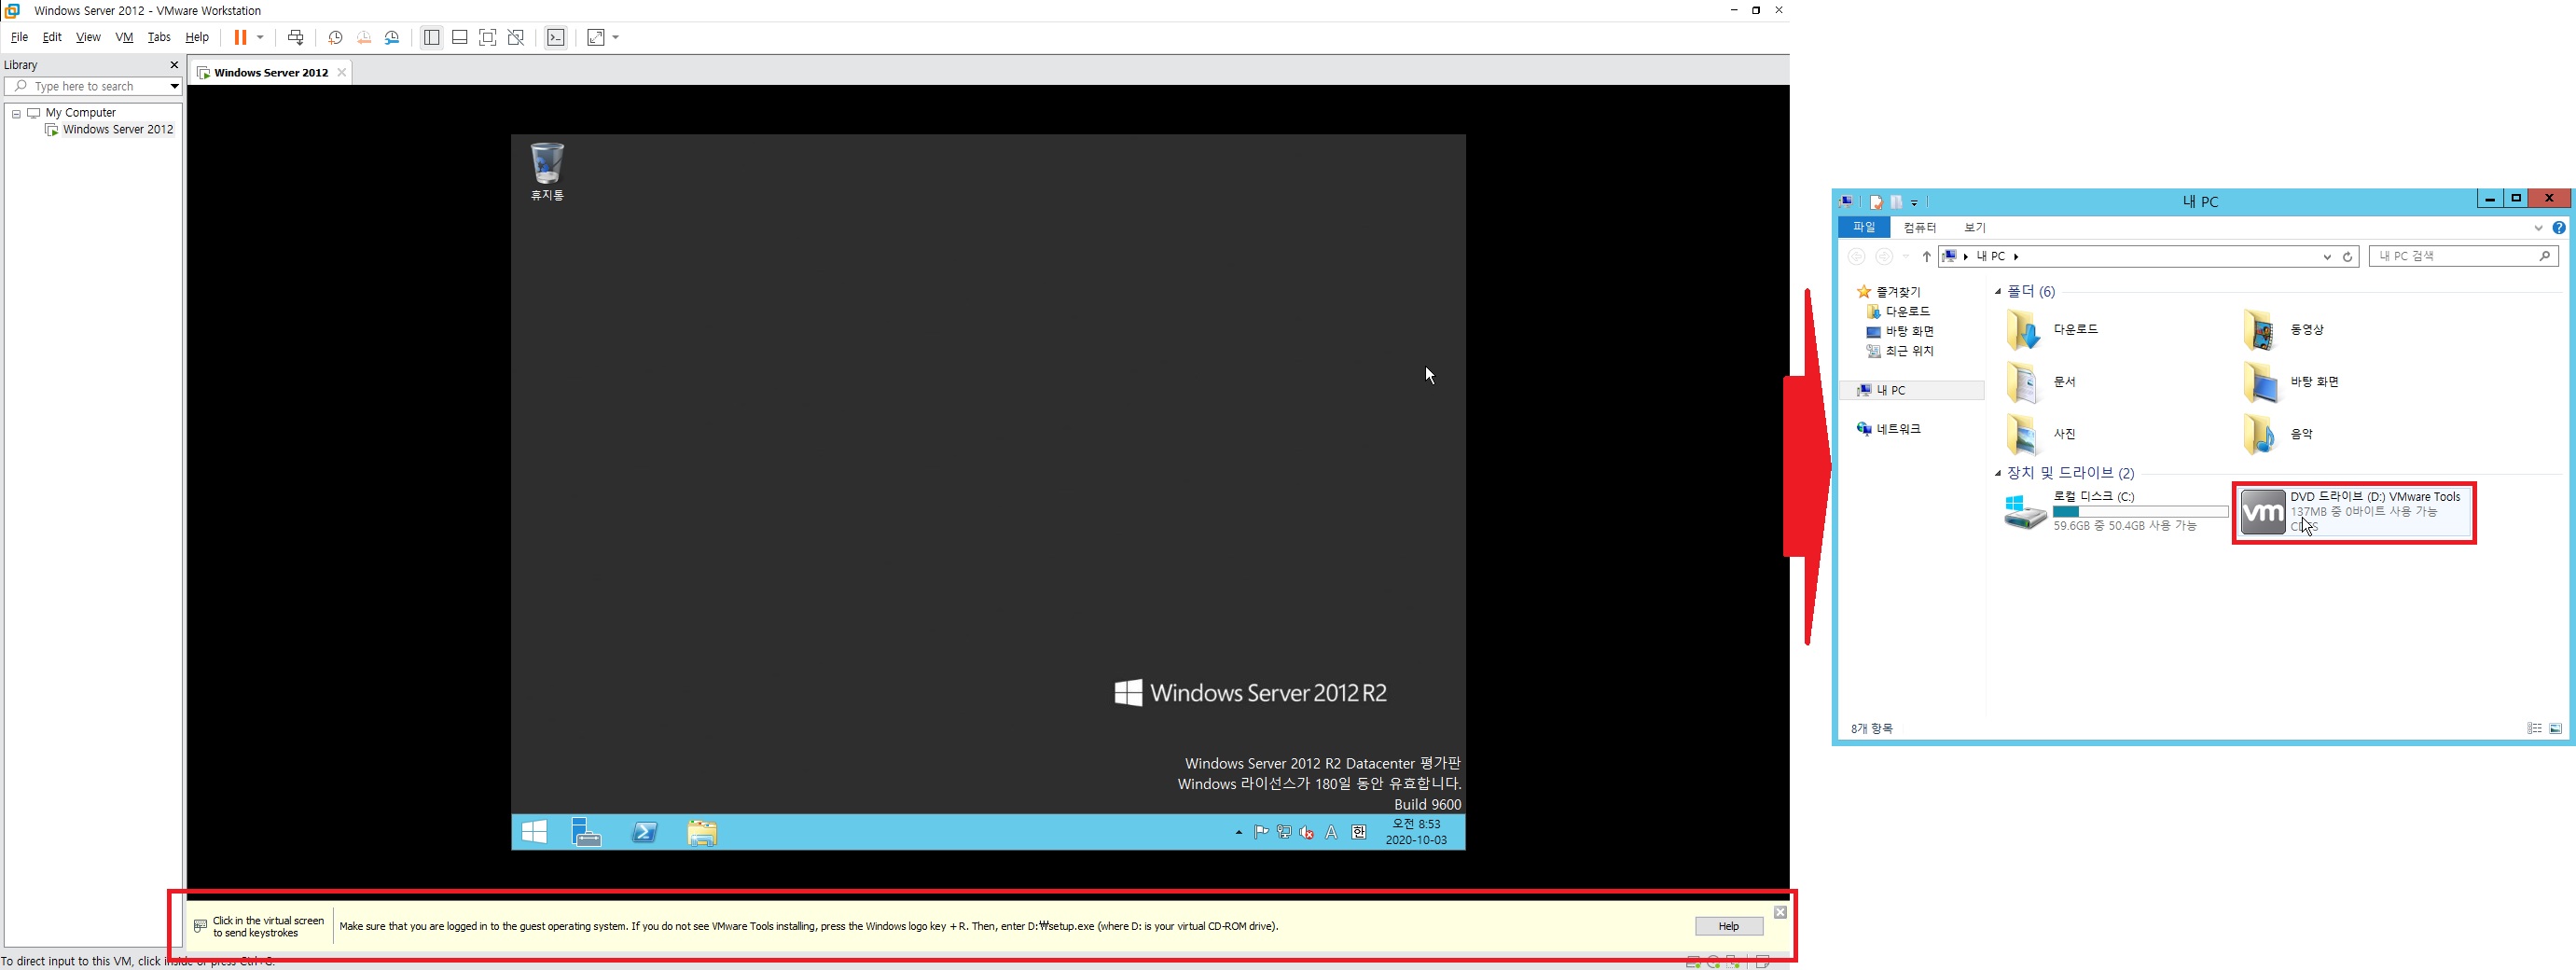The image size is (2576, 970).
Task: Switch to Unity mode
Action: [516, 37]
